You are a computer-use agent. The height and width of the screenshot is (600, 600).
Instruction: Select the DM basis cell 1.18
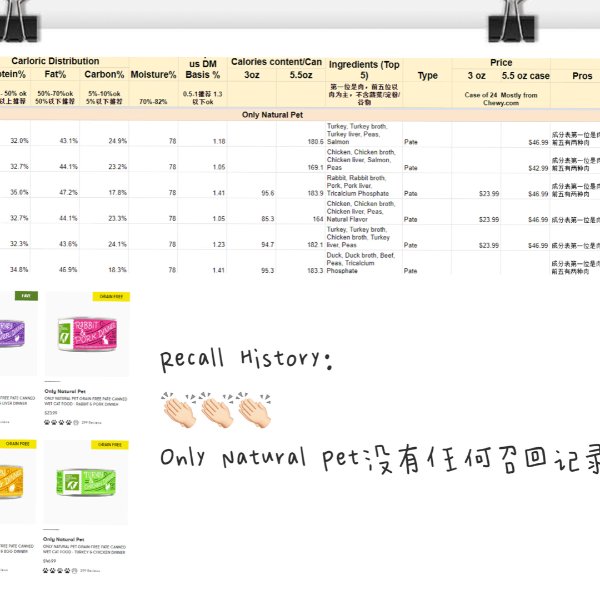pyautogui.click(x=203, y=134)
